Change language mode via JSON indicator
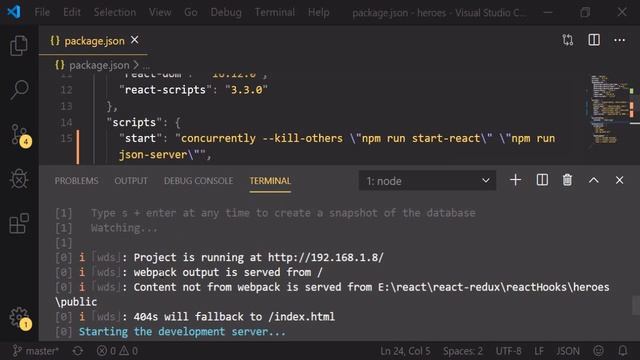Image resolution: width=640 pixels, height=360 pixels. [x=568, y=351]
